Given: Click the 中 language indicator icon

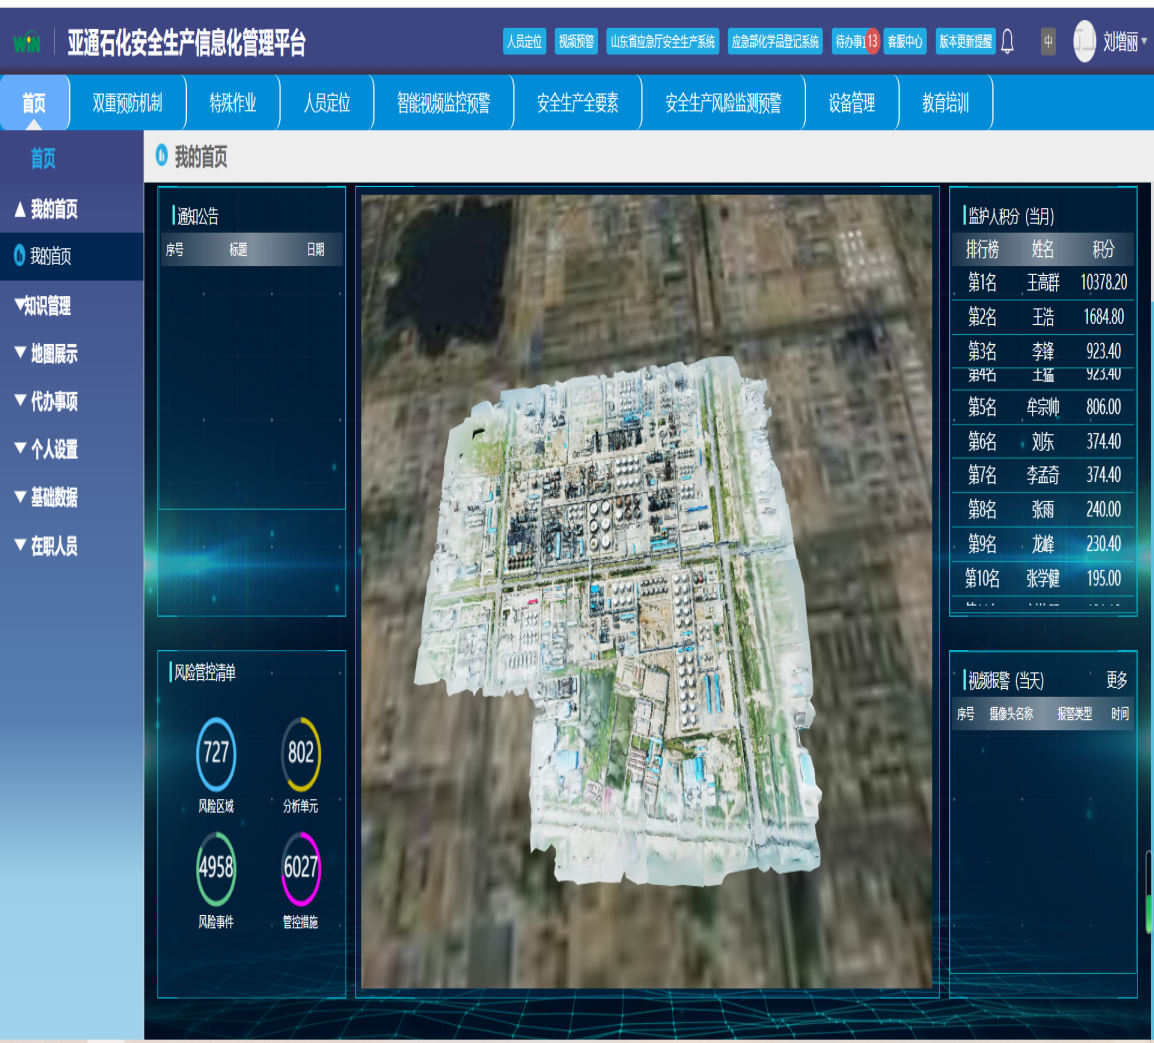Looking at the screenshot, I should click(1048, 41).
